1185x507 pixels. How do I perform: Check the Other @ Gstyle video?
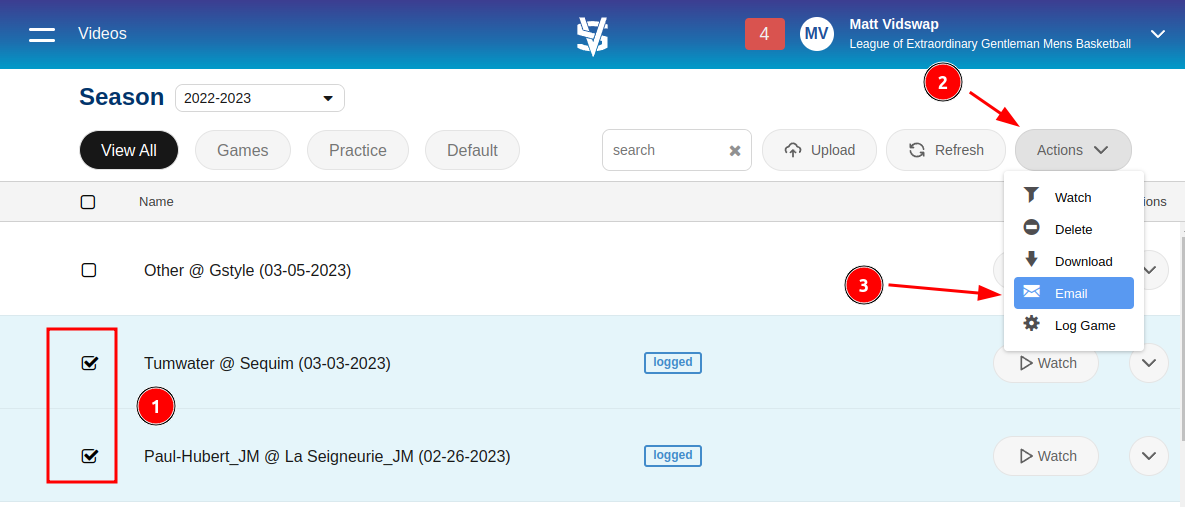88,270
